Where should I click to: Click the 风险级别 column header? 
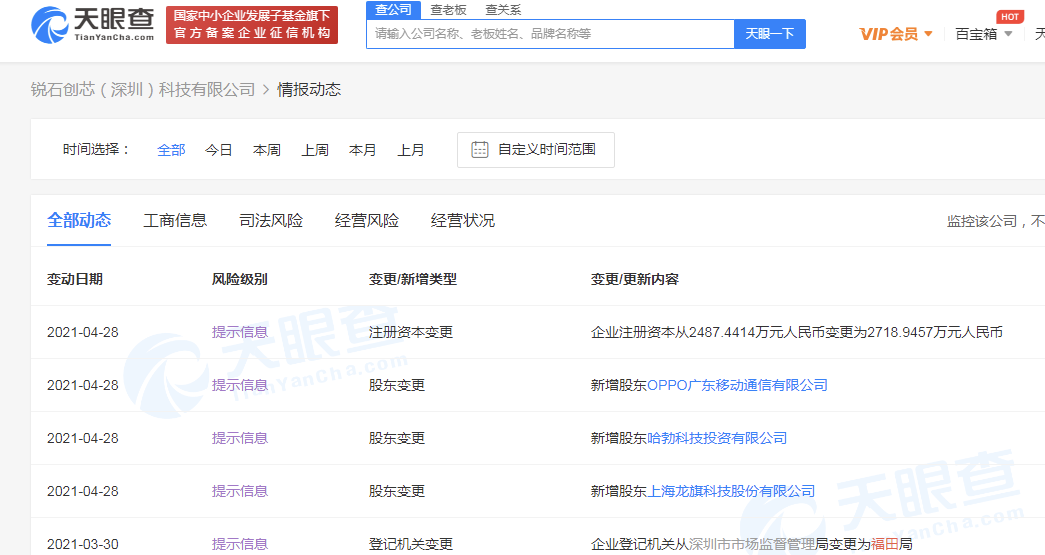click(x=240, y=279)
